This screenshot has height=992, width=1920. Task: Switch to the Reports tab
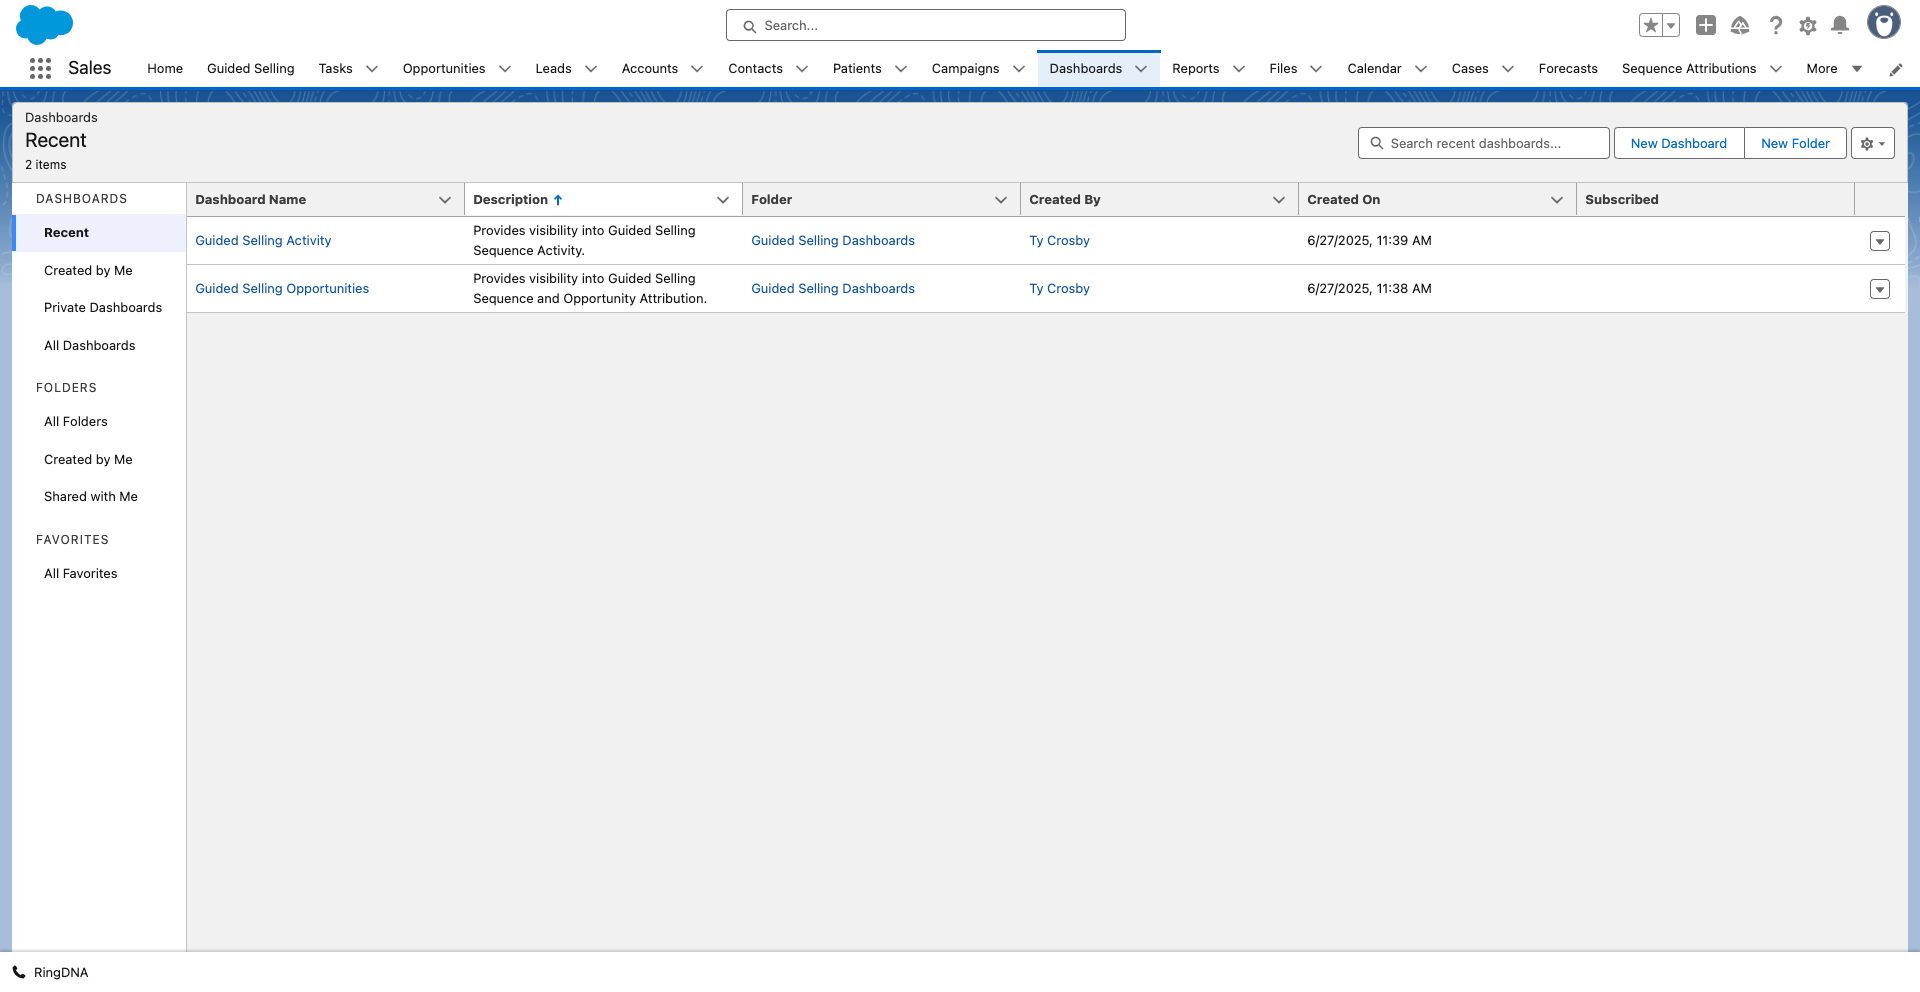click(x=1195, y=69)
